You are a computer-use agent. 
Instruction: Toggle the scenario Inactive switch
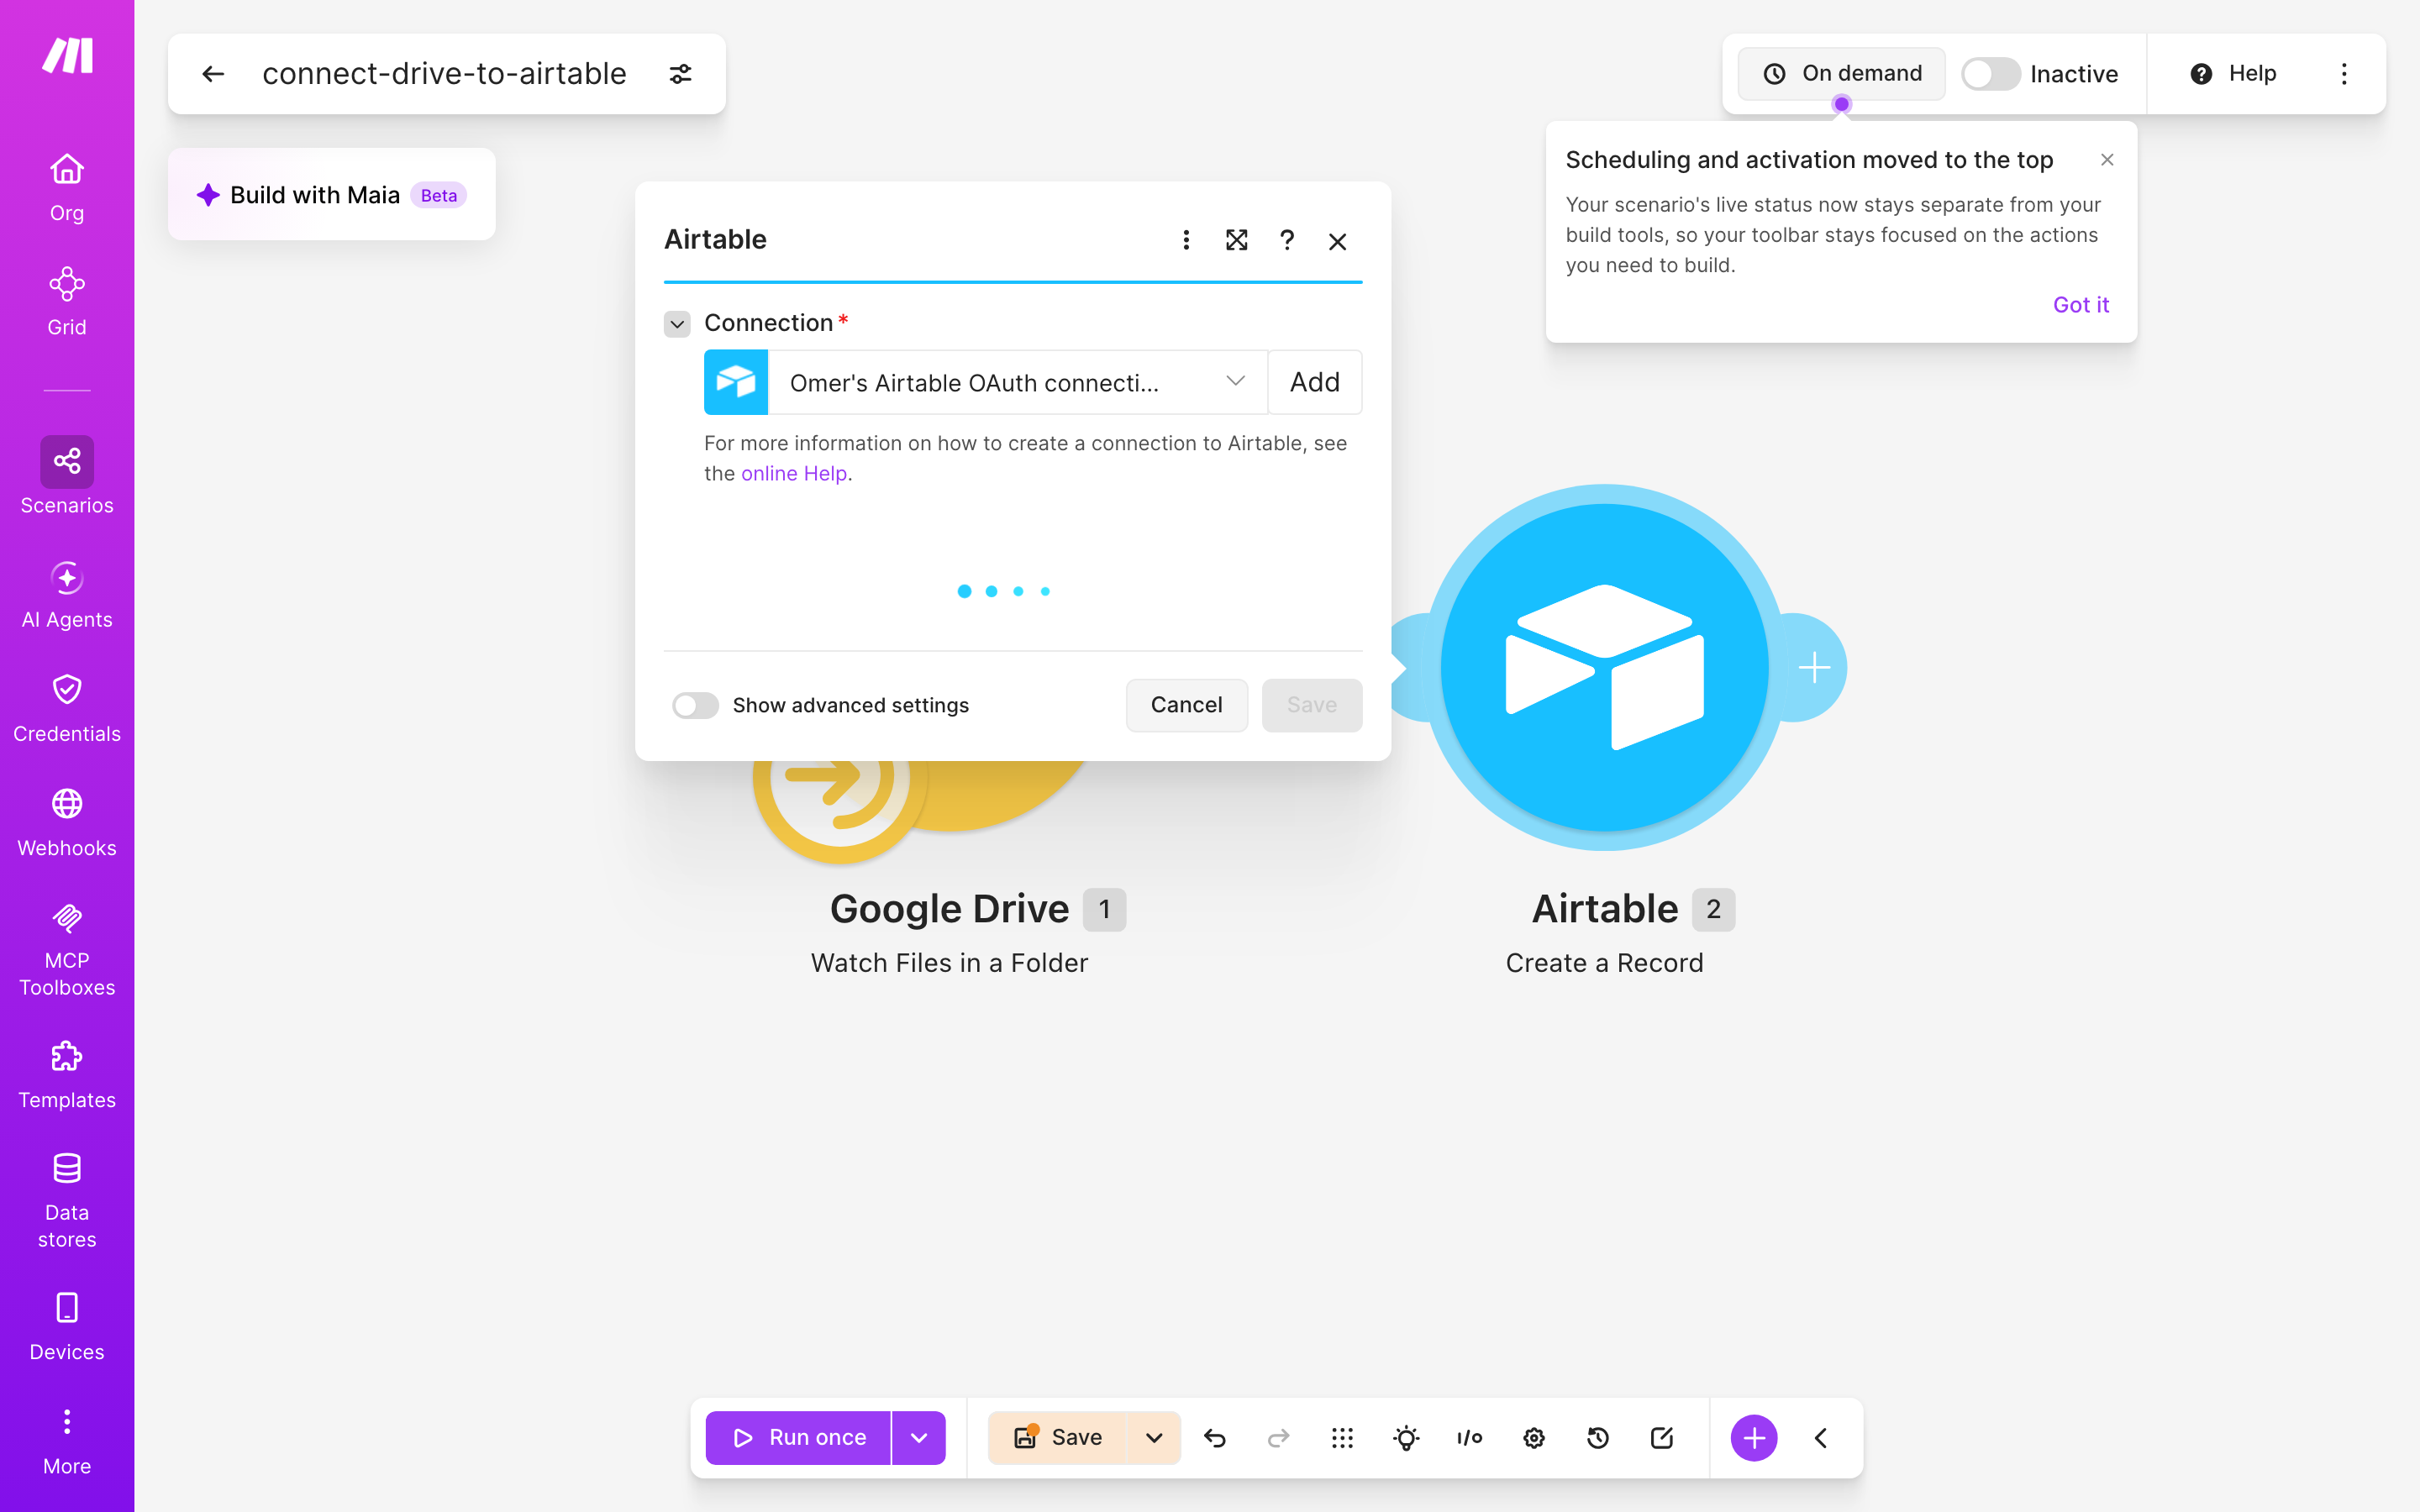click(x=1989, y=74)
